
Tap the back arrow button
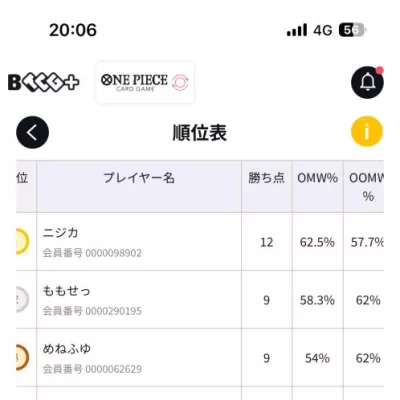click(32, 132)
